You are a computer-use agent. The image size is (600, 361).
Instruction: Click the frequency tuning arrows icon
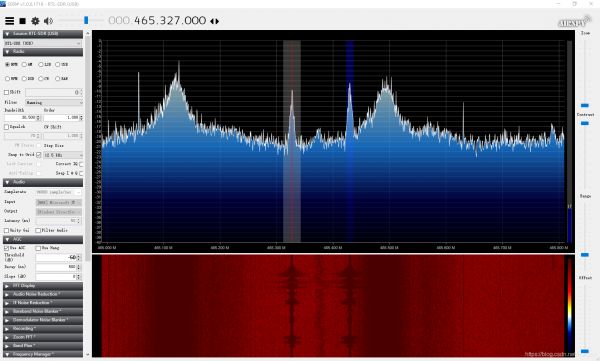point(215,21)
